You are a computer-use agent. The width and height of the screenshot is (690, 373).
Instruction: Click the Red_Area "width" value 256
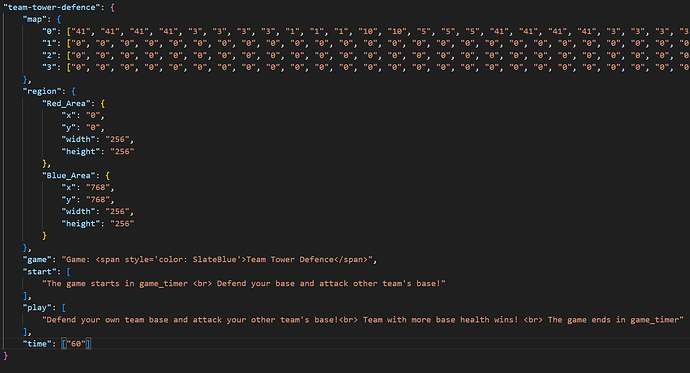pos(117,139)
